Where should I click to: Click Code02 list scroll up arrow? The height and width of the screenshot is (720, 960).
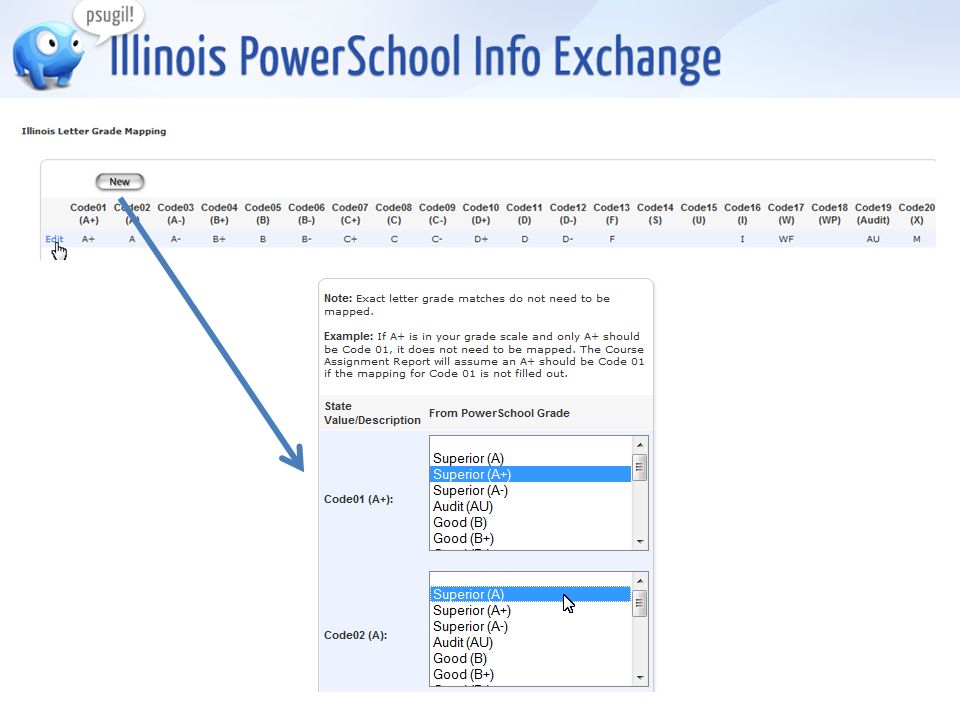[640, 581]
